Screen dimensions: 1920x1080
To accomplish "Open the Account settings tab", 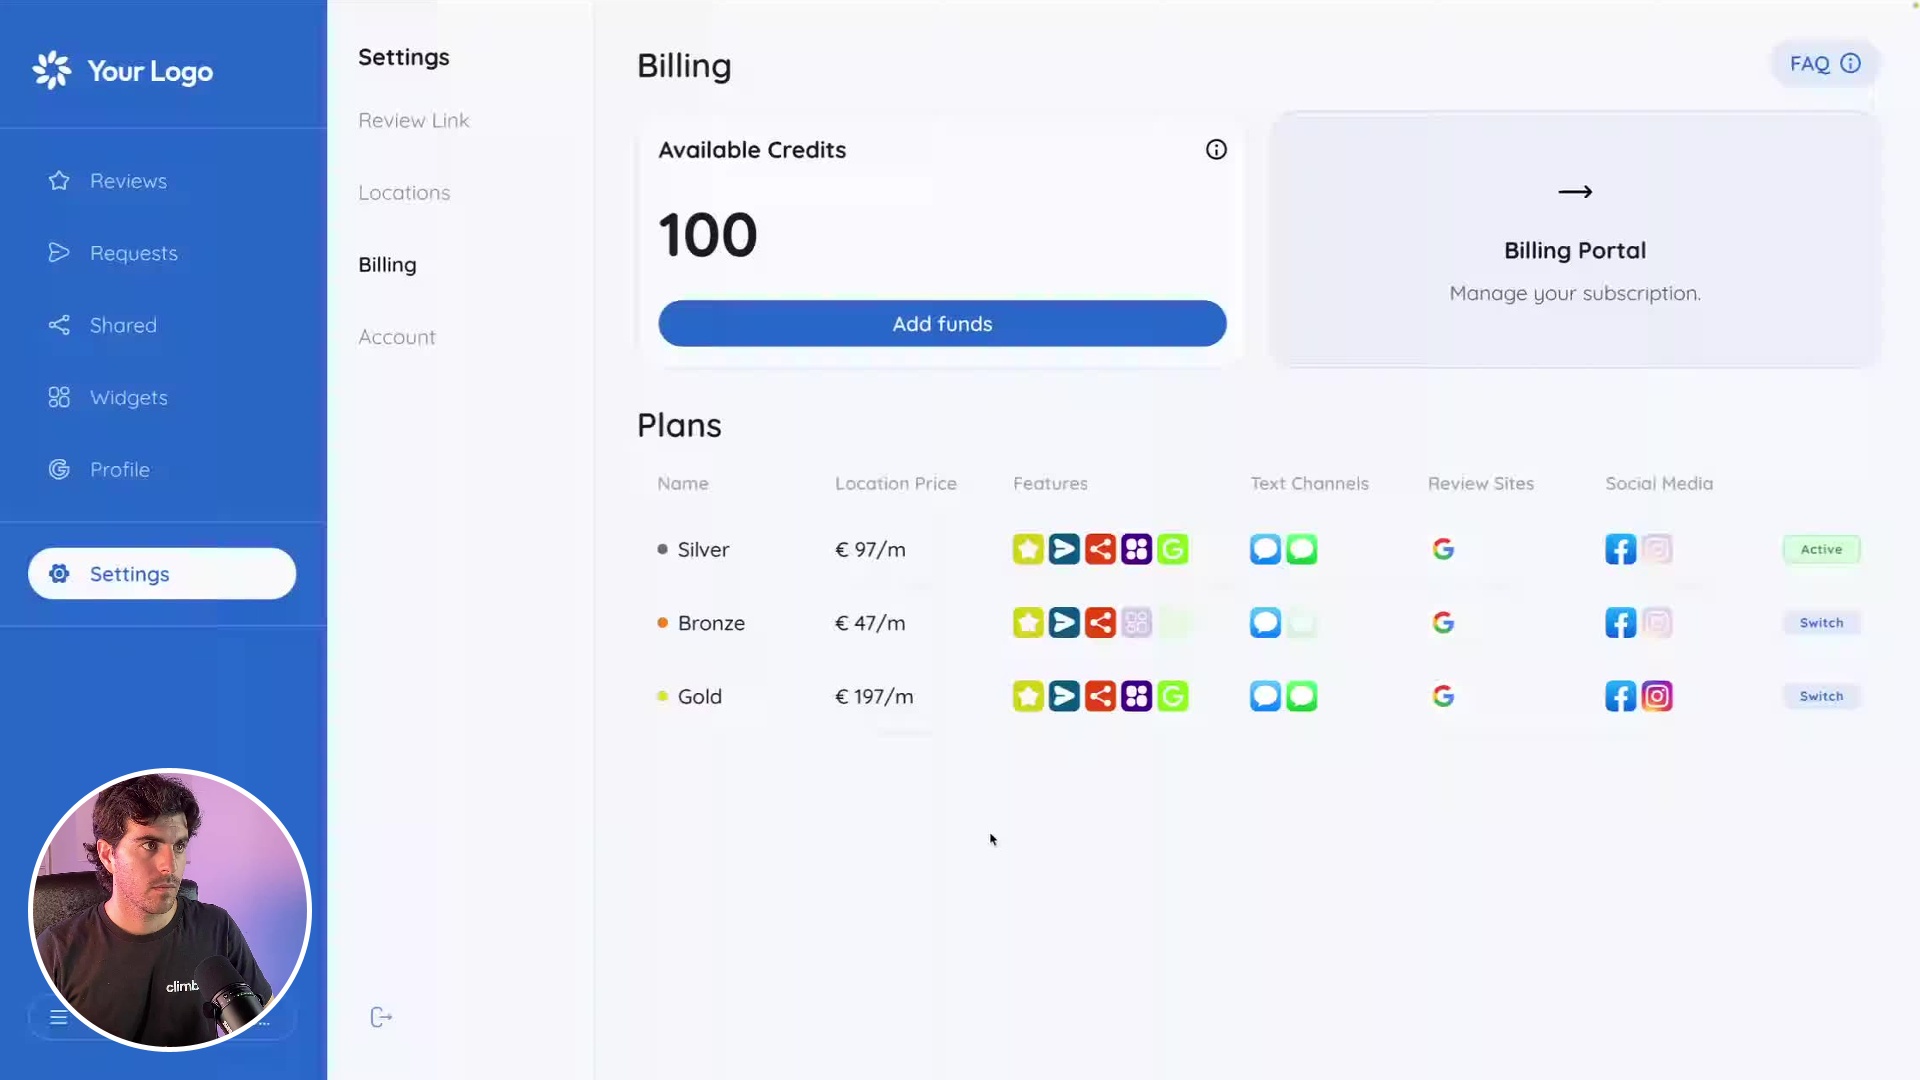I will 397,338.
